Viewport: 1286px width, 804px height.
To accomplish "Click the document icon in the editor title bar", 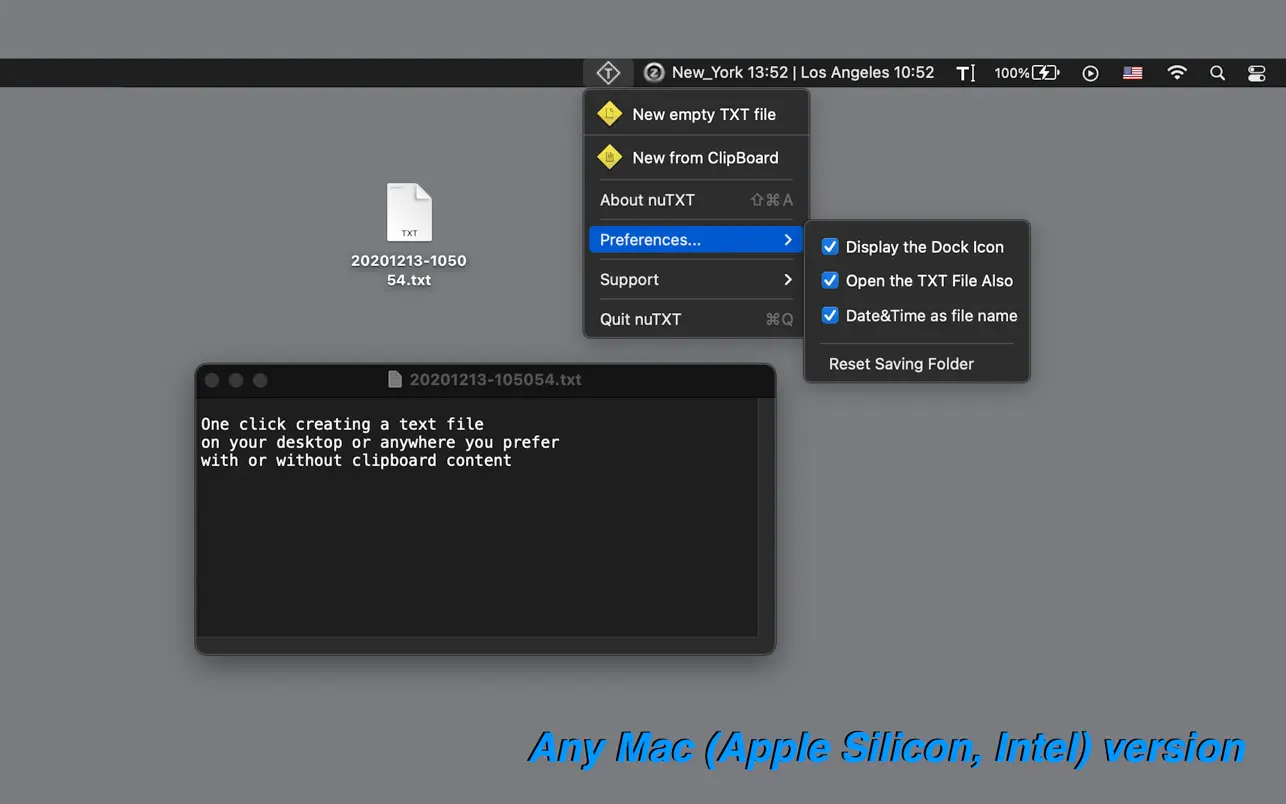I will click(x=393, y=380).
